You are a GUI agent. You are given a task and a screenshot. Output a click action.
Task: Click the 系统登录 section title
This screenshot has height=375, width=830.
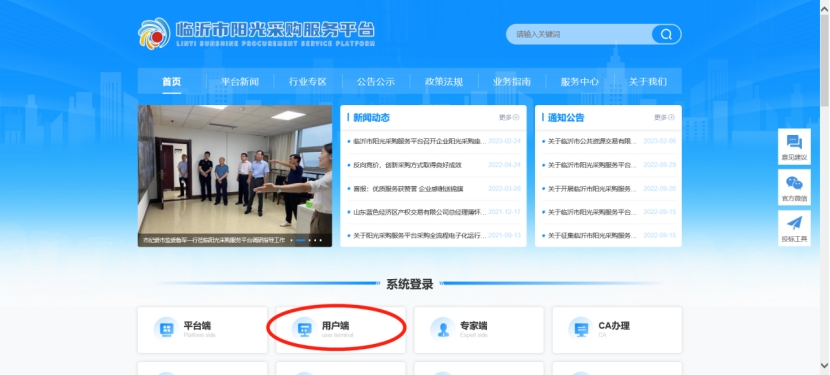click(410, 284)
